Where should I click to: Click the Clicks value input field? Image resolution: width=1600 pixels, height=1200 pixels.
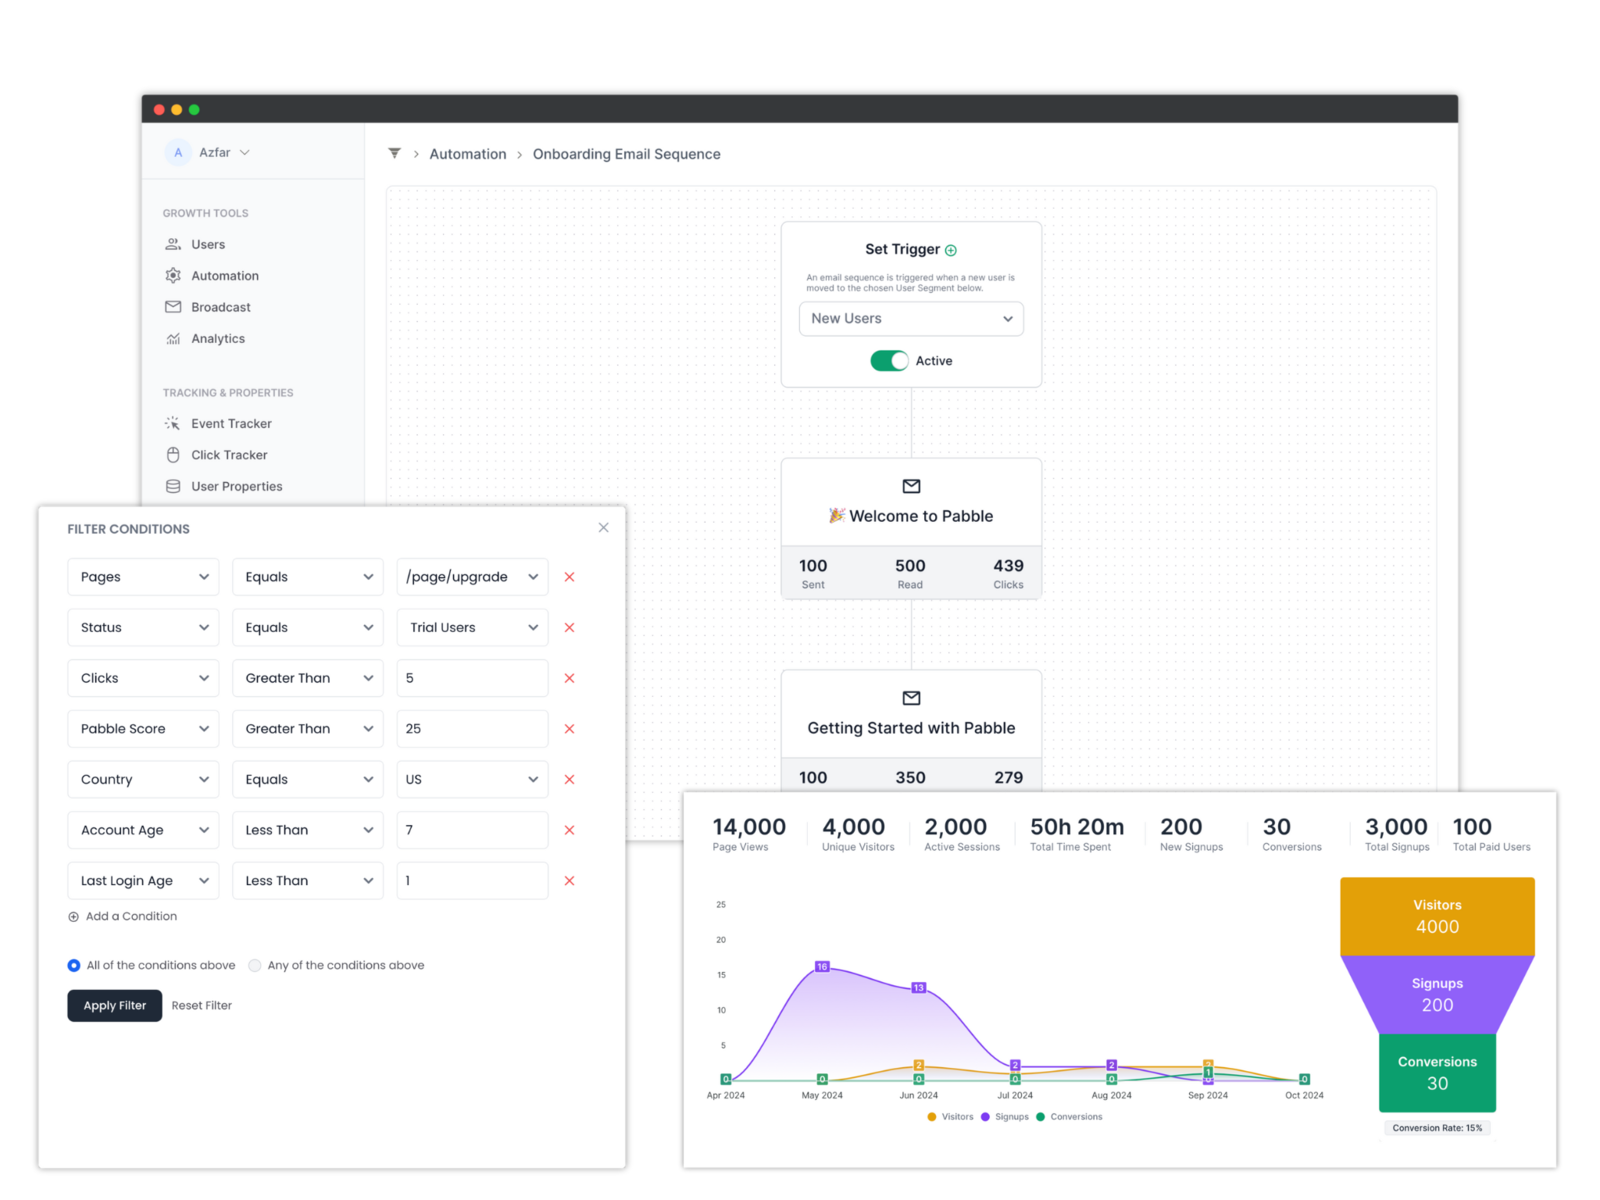pos(472,678)
